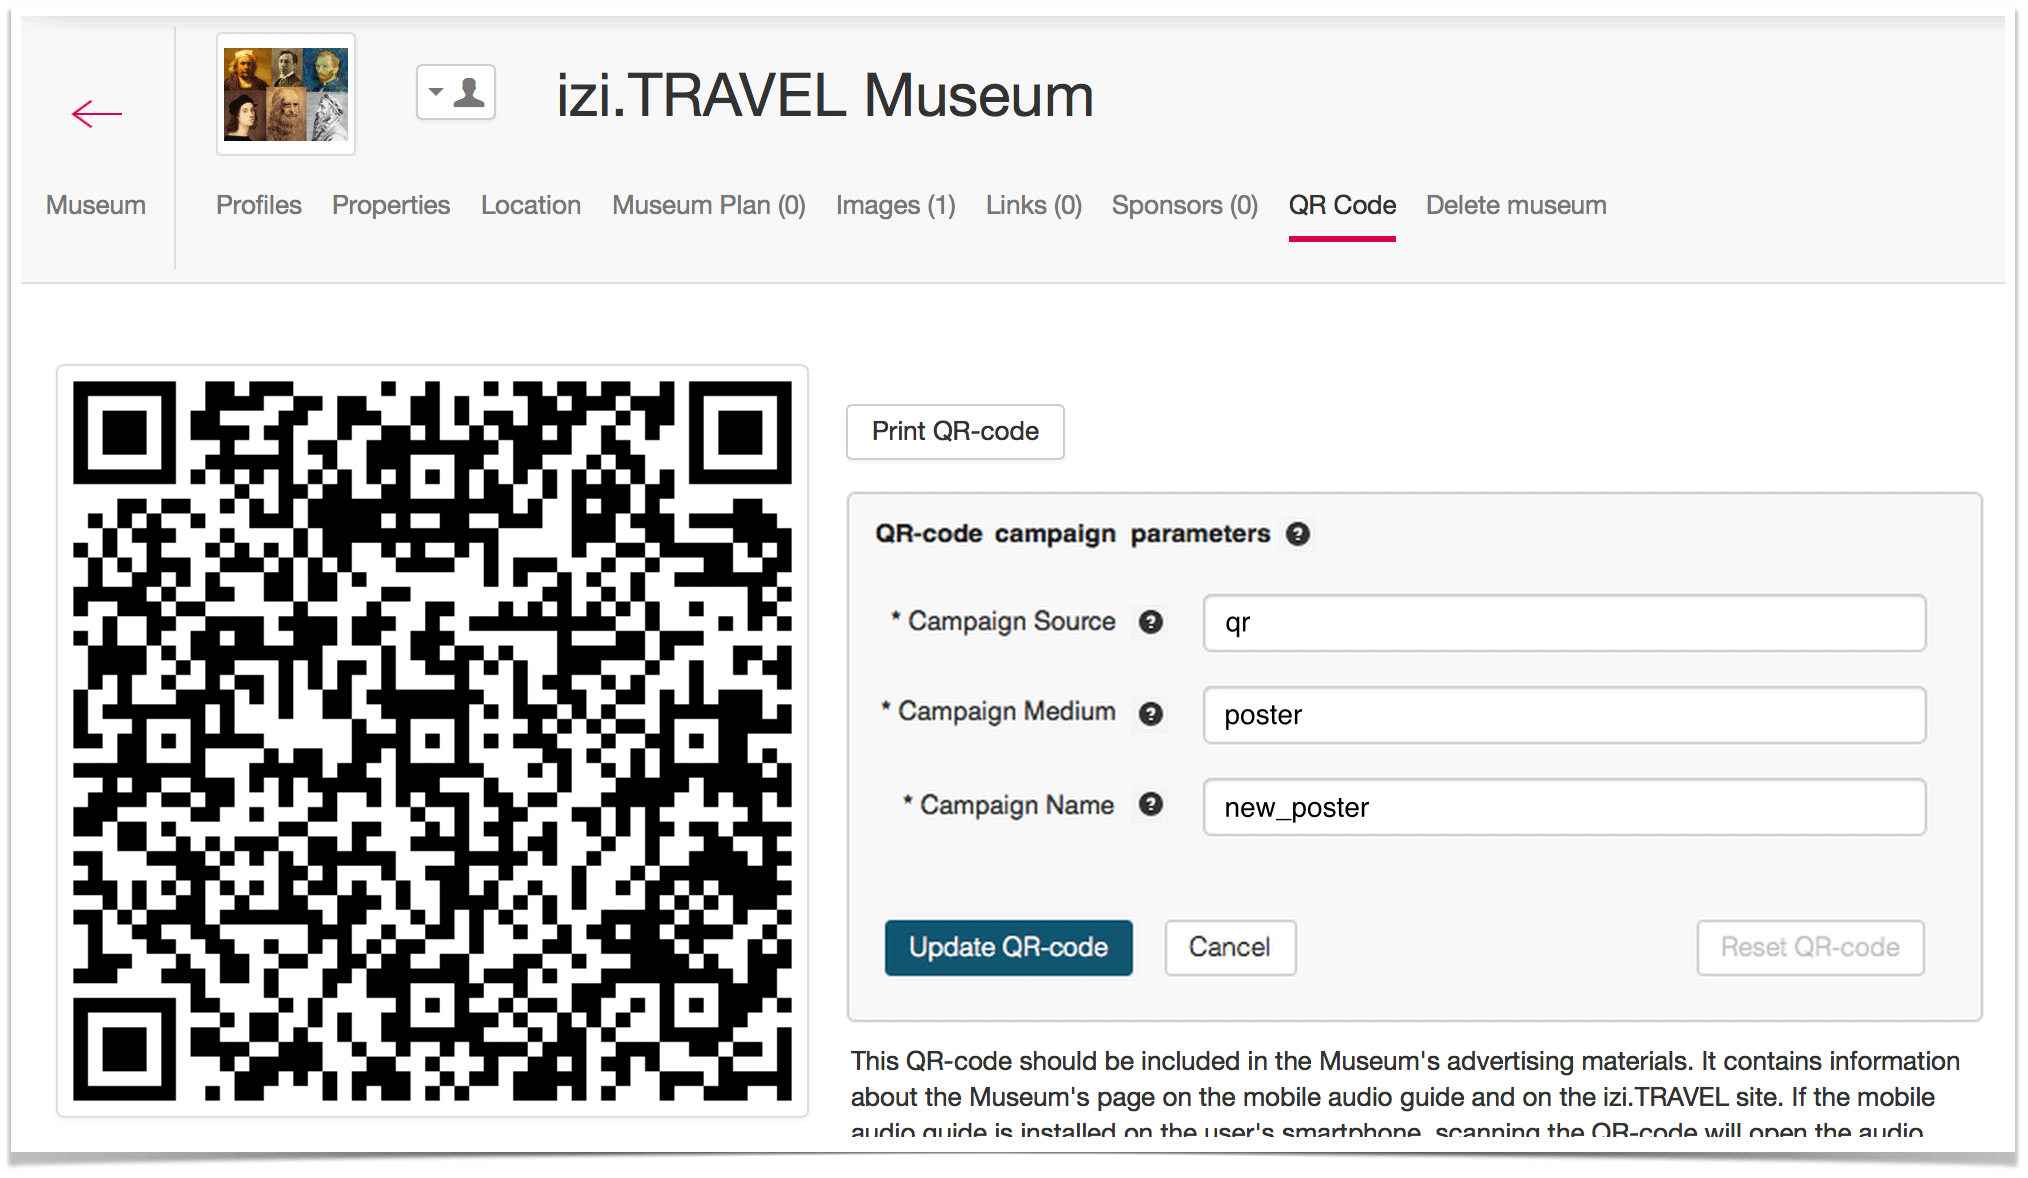The width and height of the screenshot is (2028, 1178).
Task: Click the Print QR-code button
Action: pos(955,432)
